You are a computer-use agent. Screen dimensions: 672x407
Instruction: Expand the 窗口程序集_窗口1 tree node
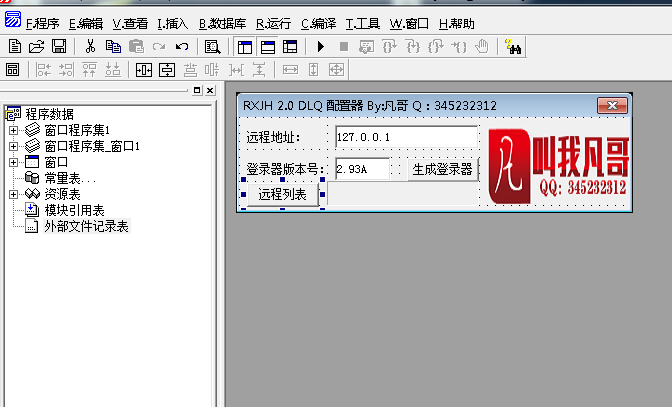pos(13,146)
